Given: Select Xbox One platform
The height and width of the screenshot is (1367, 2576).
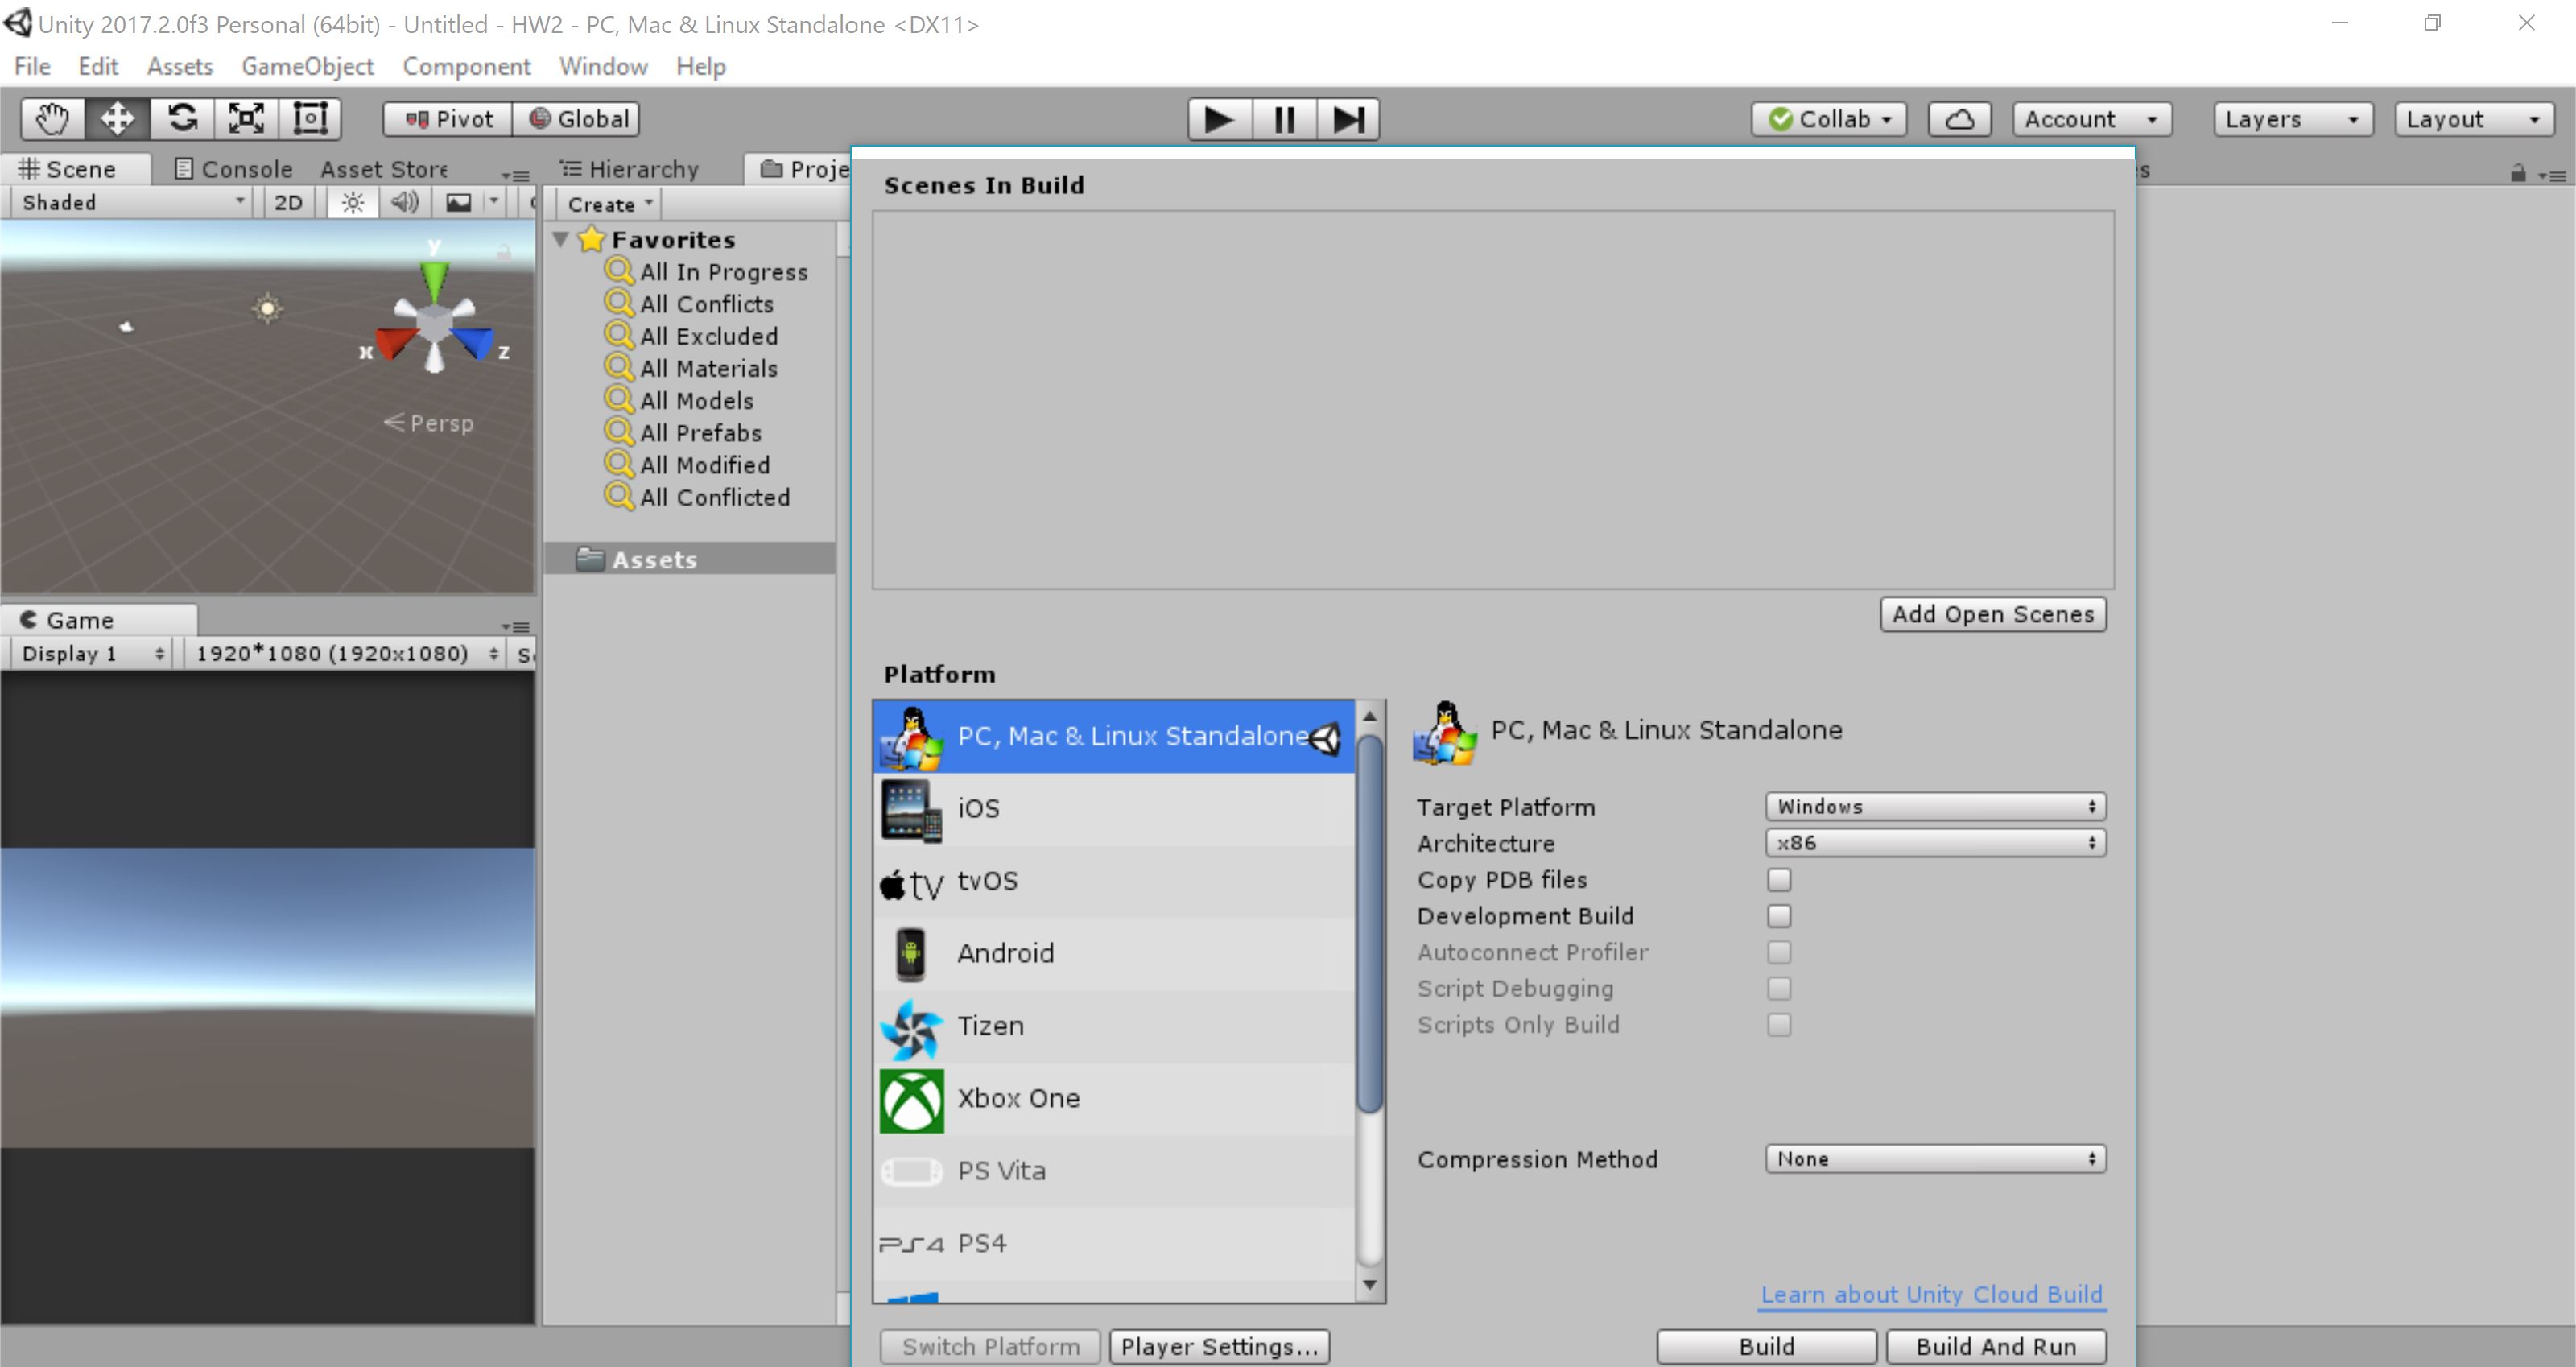Looking at the screenshot, I should (x=1113, y=1098).
